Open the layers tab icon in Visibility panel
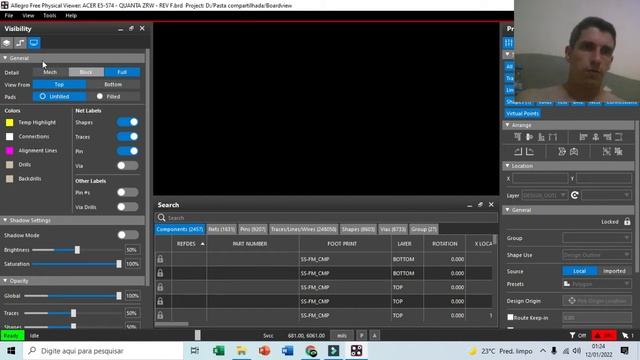The height and width of the screenshot is (360, 640). [x=7, y=43]
